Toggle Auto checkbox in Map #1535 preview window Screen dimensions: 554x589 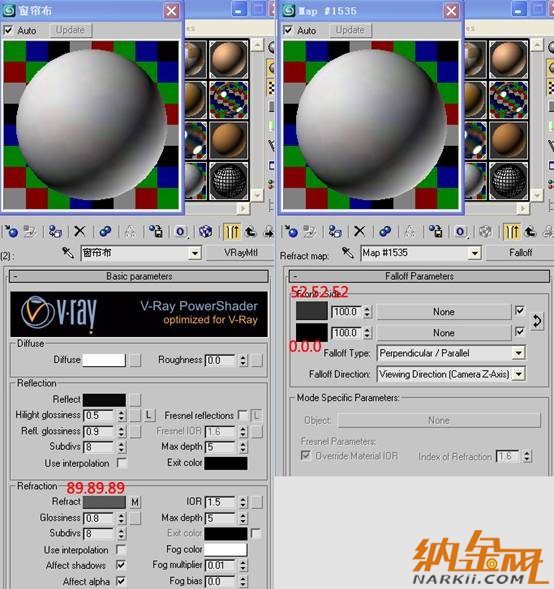pos(288,30)
